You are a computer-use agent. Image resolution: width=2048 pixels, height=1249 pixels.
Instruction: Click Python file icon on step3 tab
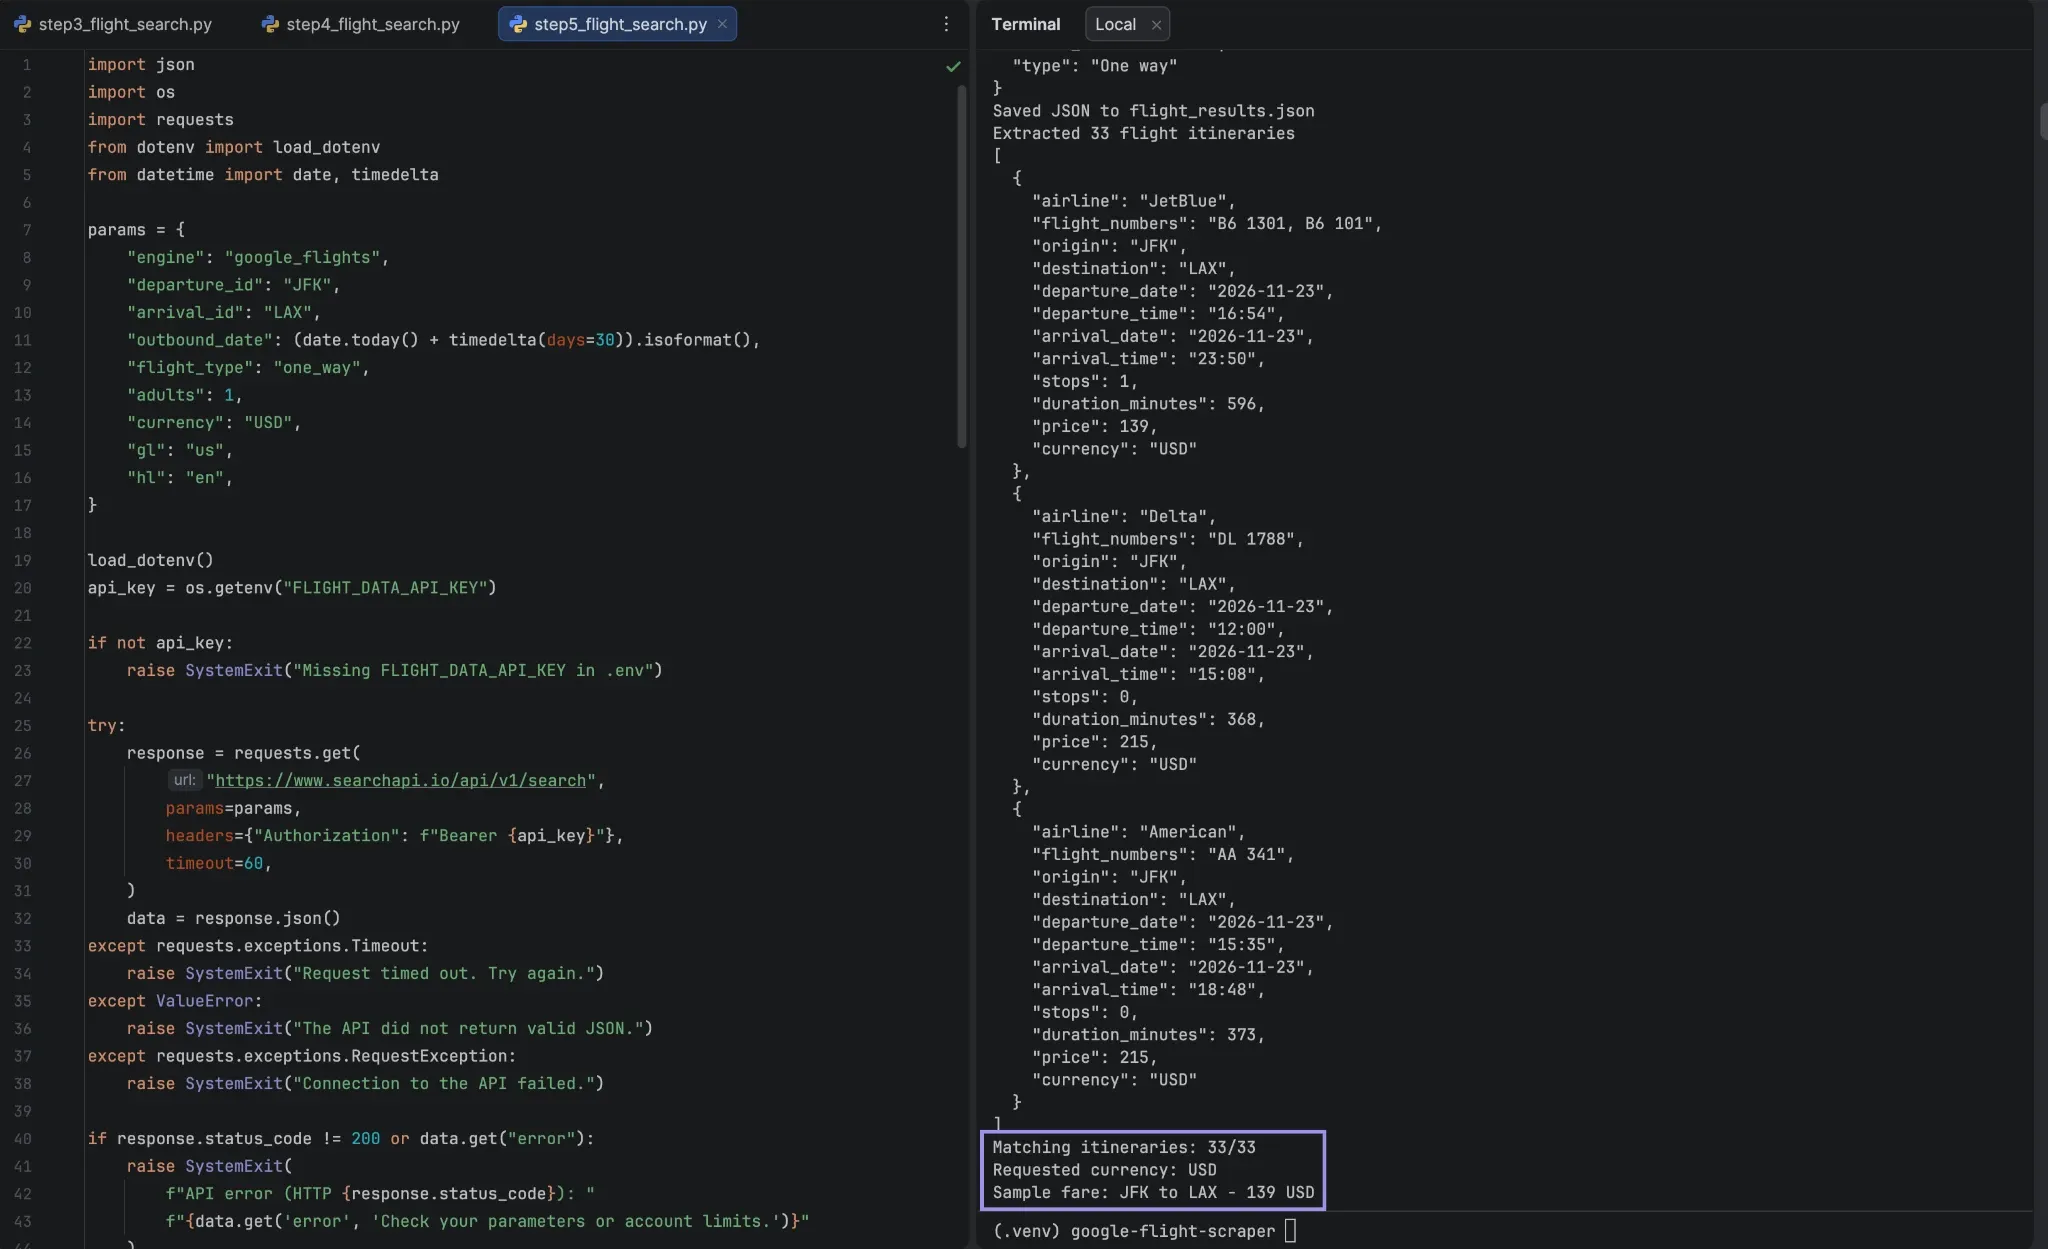pos(22,24)
